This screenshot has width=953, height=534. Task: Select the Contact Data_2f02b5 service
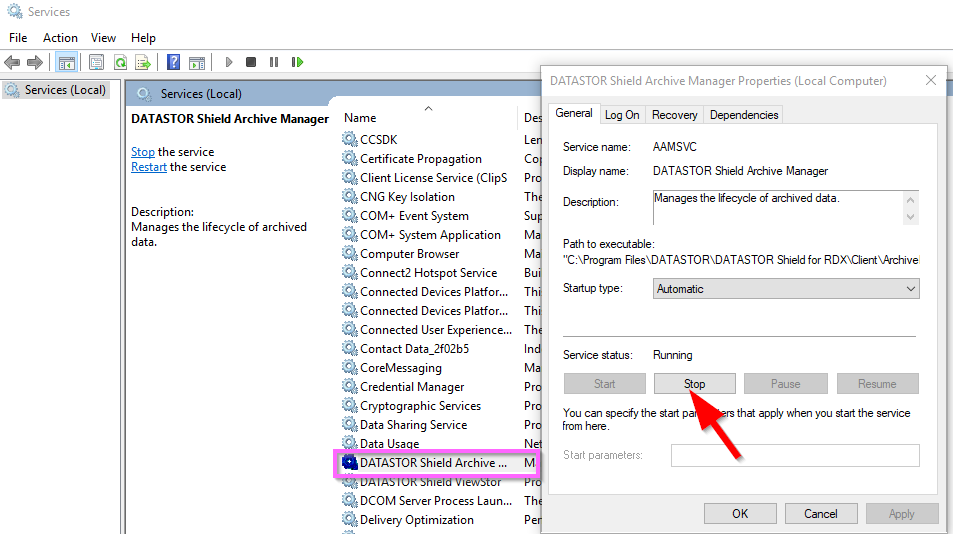(x=415, y=349)
